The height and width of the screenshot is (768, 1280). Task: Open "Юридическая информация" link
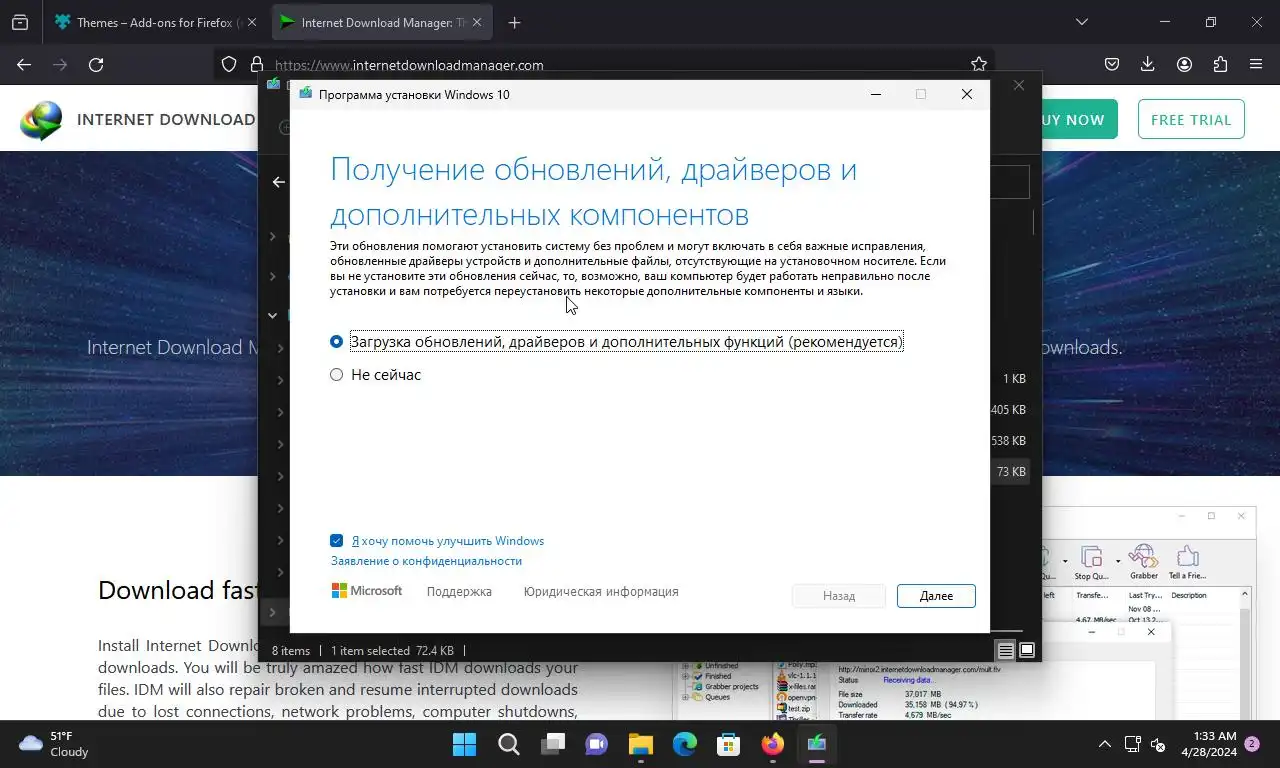[x=601, y=592]
